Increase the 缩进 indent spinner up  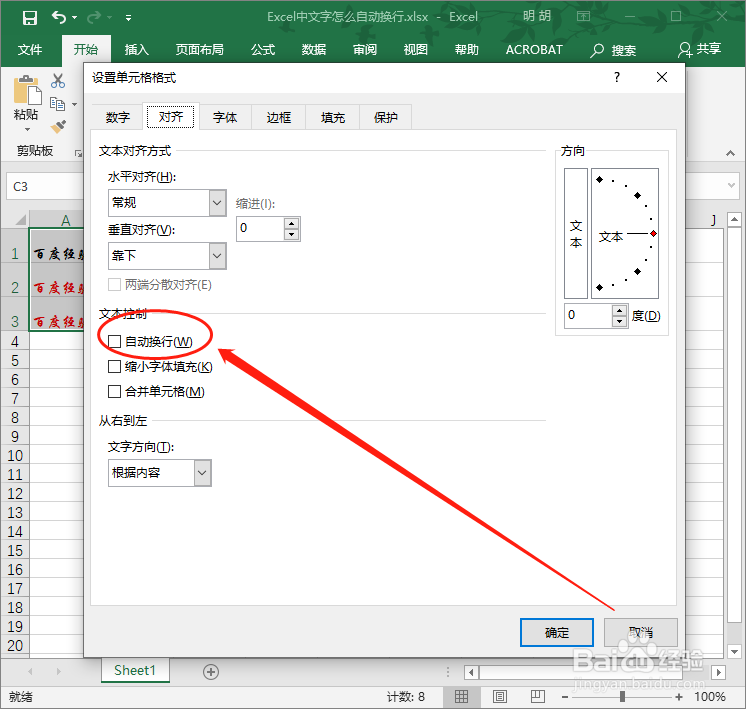291,223
